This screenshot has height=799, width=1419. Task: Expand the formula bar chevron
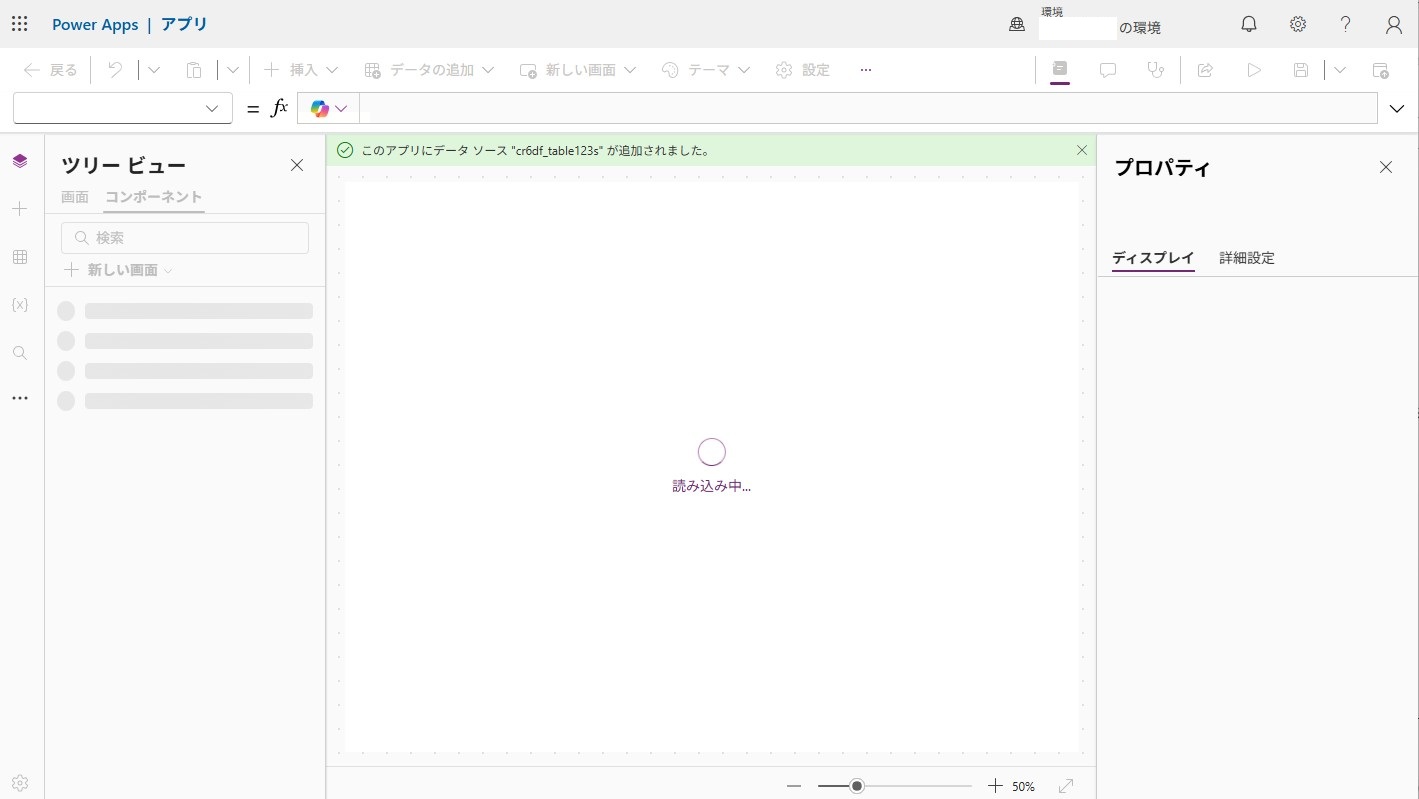[x=1397, y=109]
